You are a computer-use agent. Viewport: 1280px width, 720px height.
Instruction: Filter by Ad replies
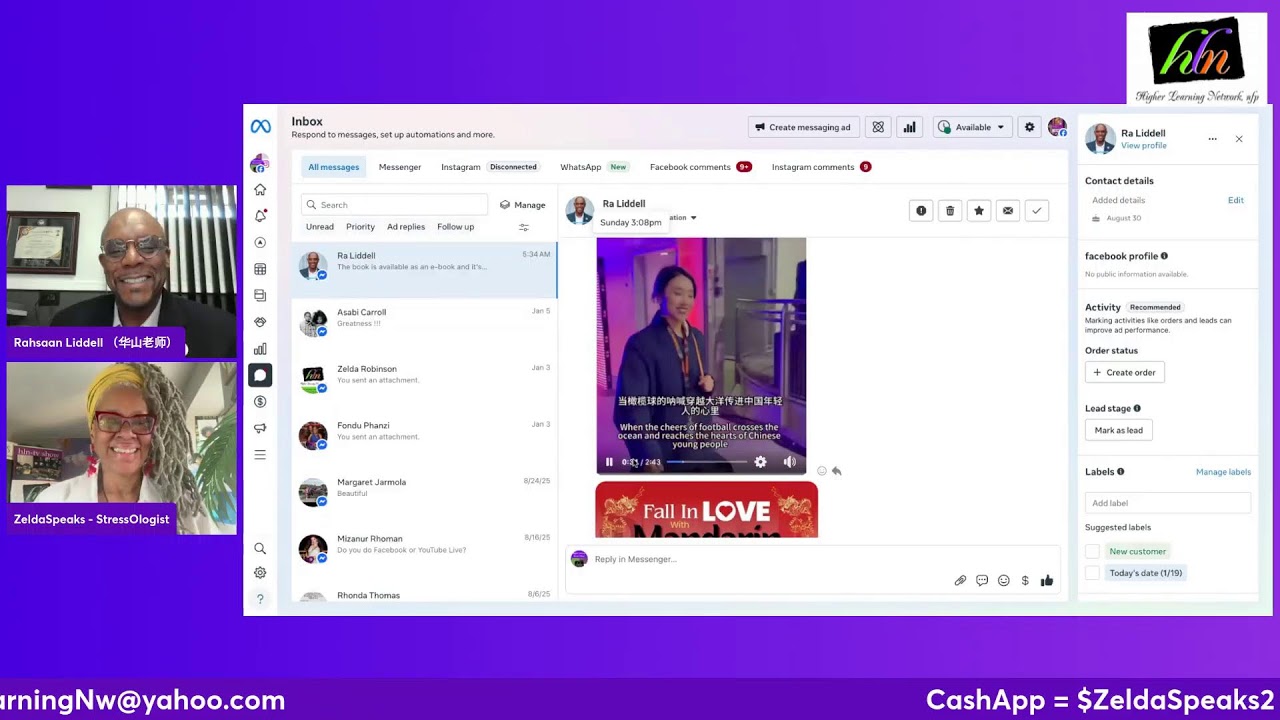(x=406, y=227)
